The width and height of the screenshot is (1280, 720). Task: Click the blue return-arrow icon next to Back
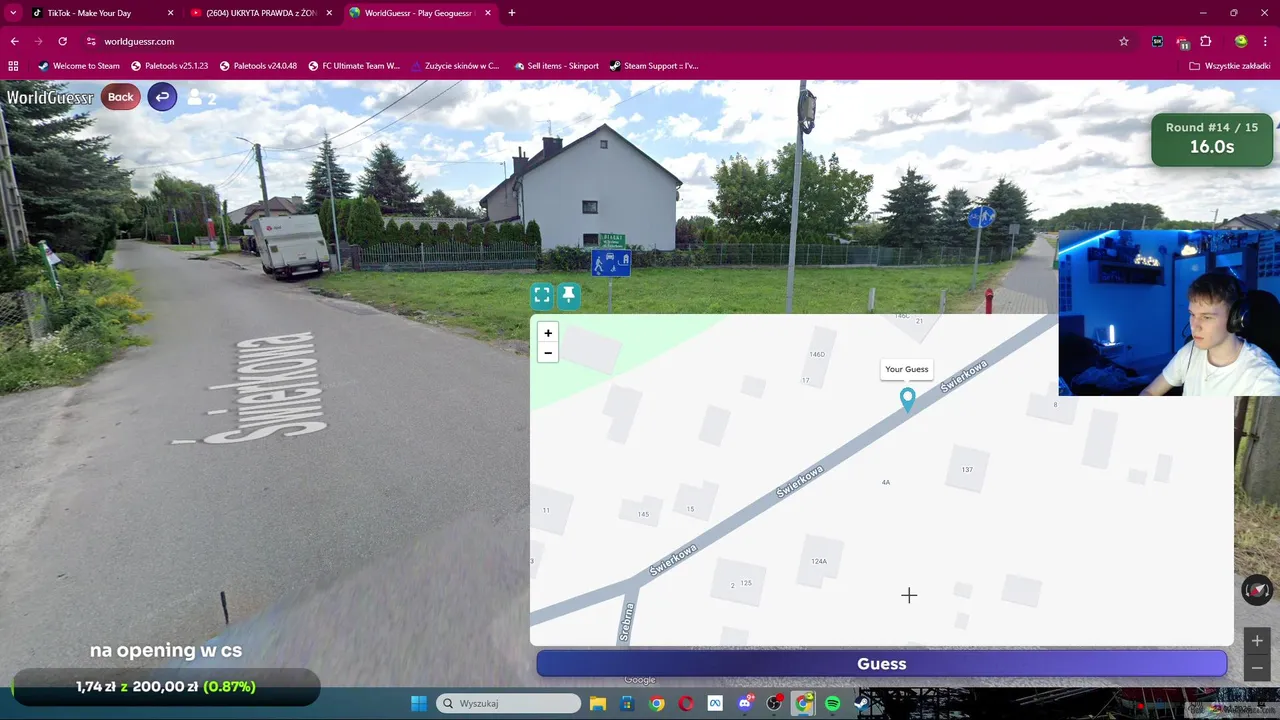162,97
